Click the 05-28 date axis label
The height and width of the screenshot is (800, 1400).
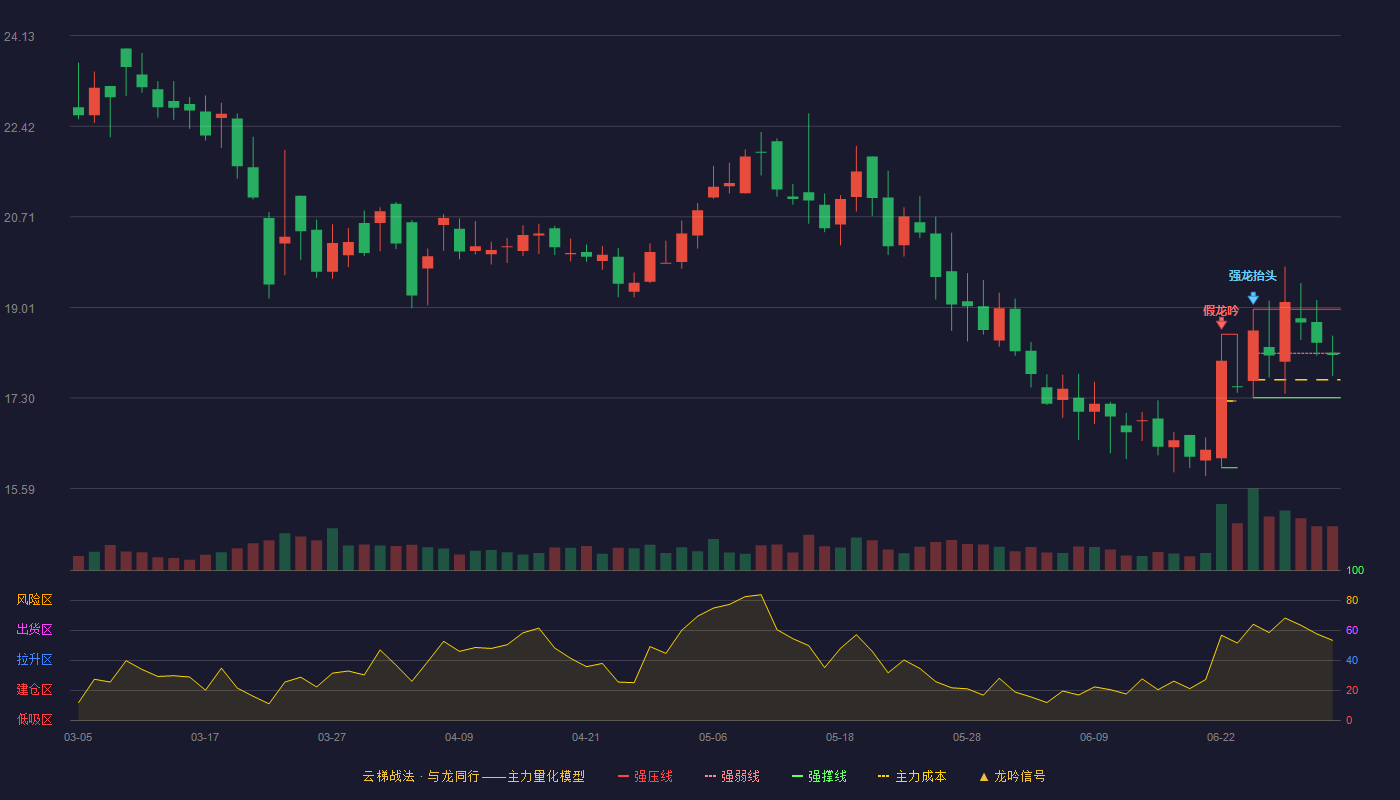pos(967,737)
